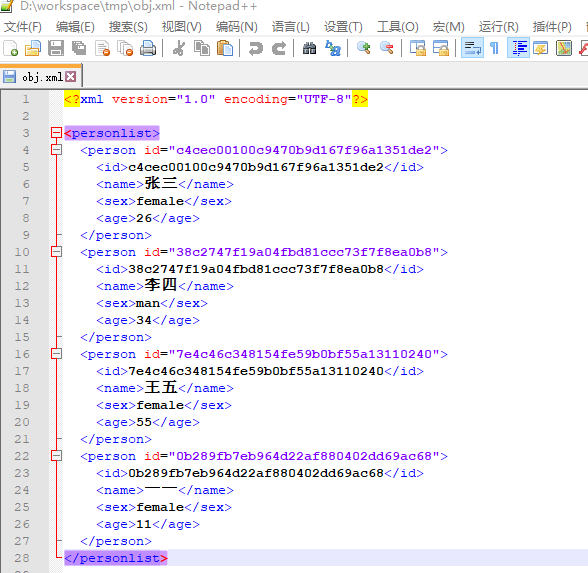Click the New file toolbar icon
The width and height of the screenshot is (588, 573).
point(10,48)
